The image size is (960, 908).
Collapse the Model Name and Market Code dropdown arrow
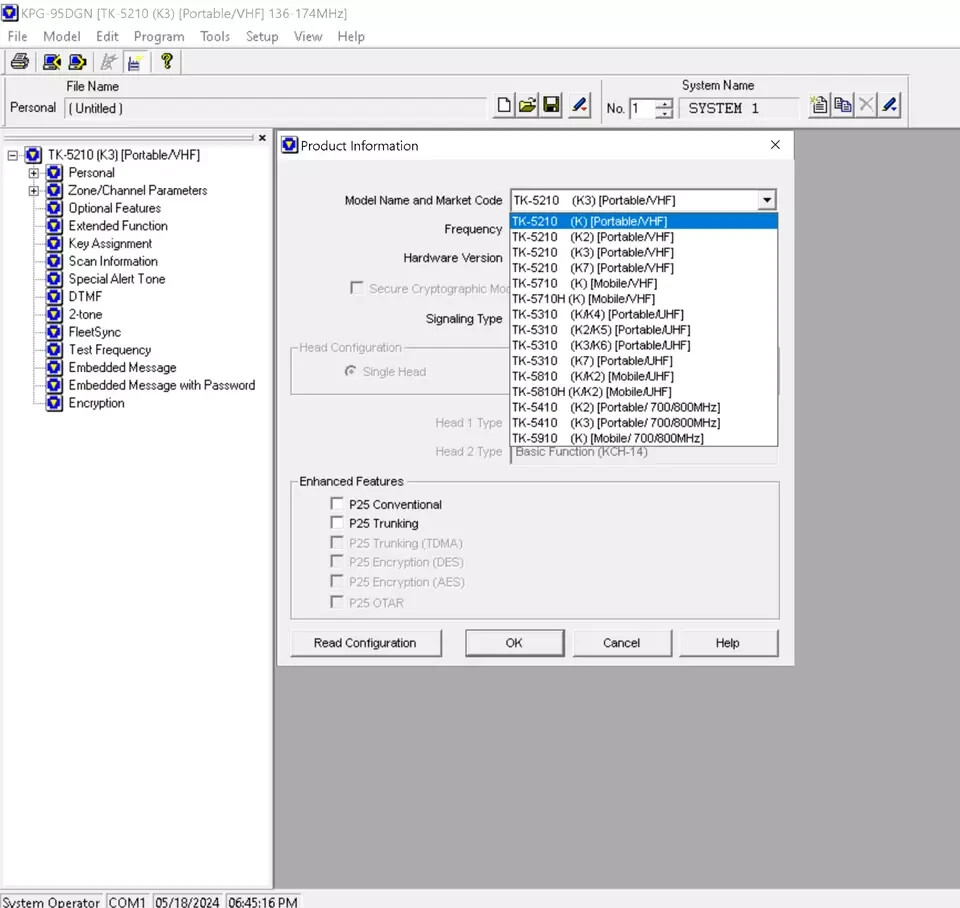coord(766,201)
